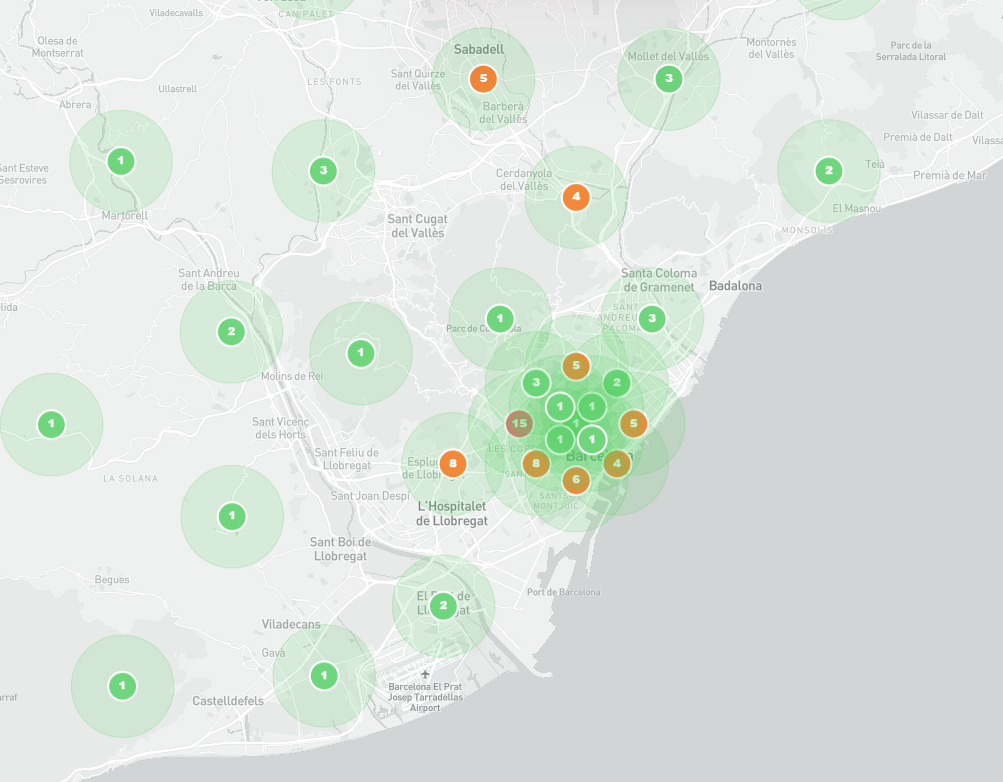The width and height of the screenshot is (1003, 782).
Task: Open the 1 marker near Gavà
Action: (x=324, y=675)
